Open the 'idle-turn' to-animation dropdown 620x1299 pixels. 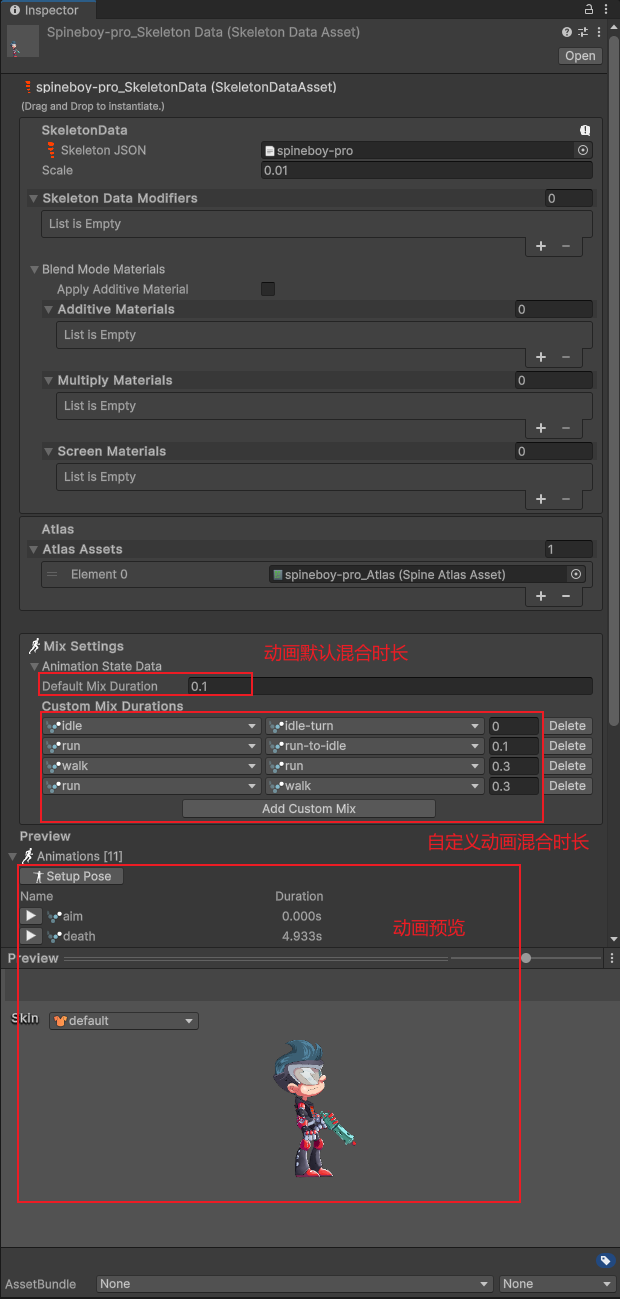375,726
